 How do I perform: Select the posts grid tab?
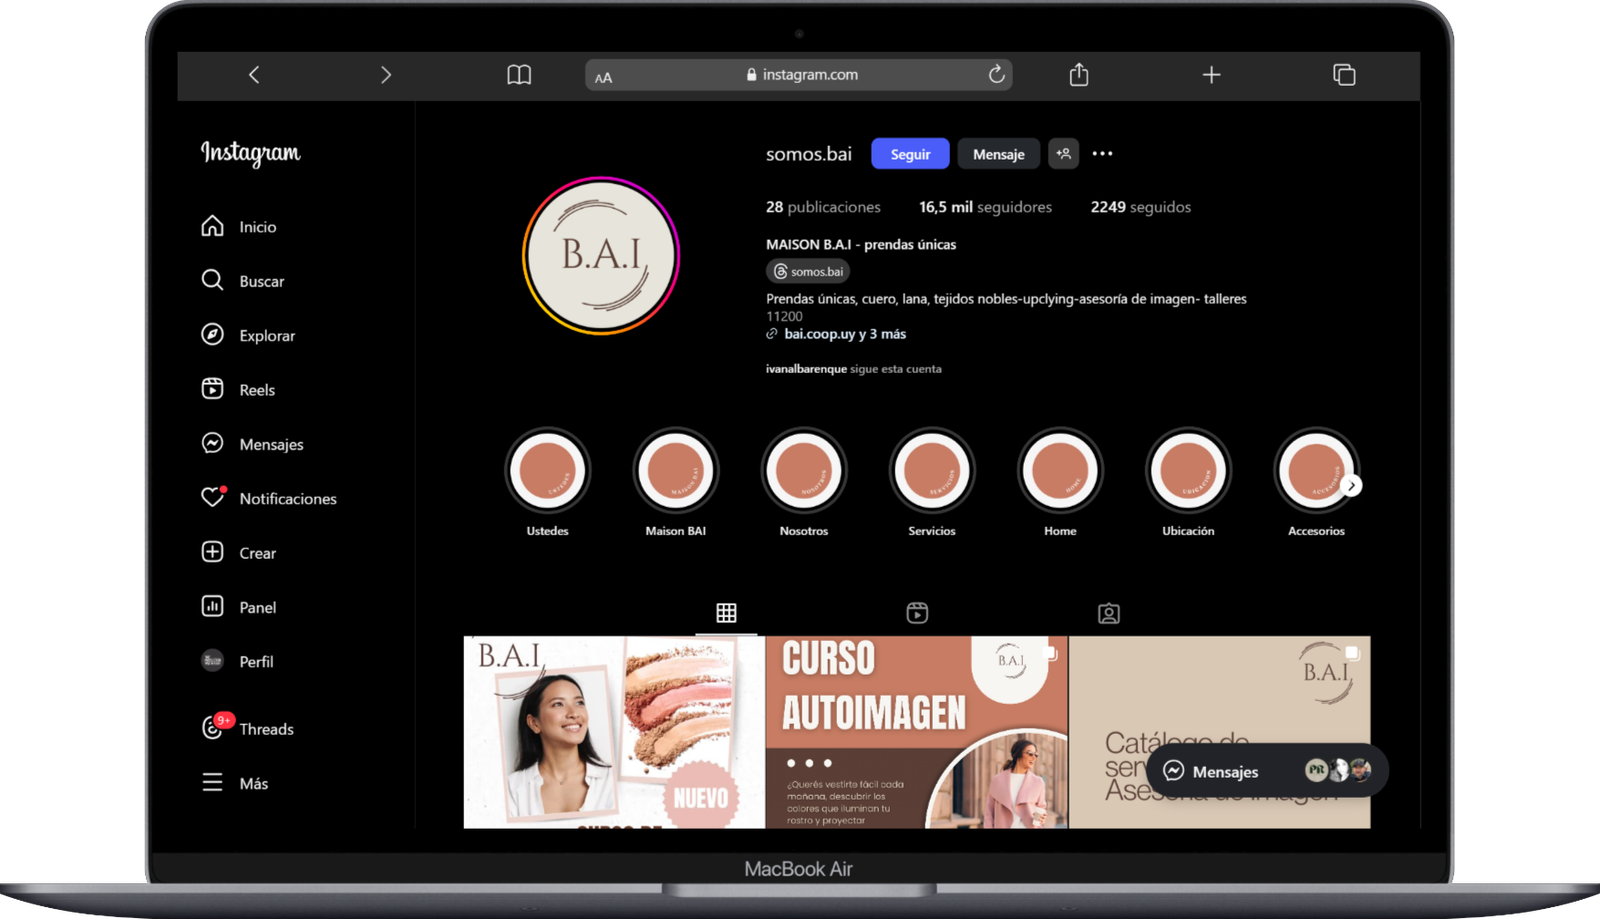pos(726,613)
